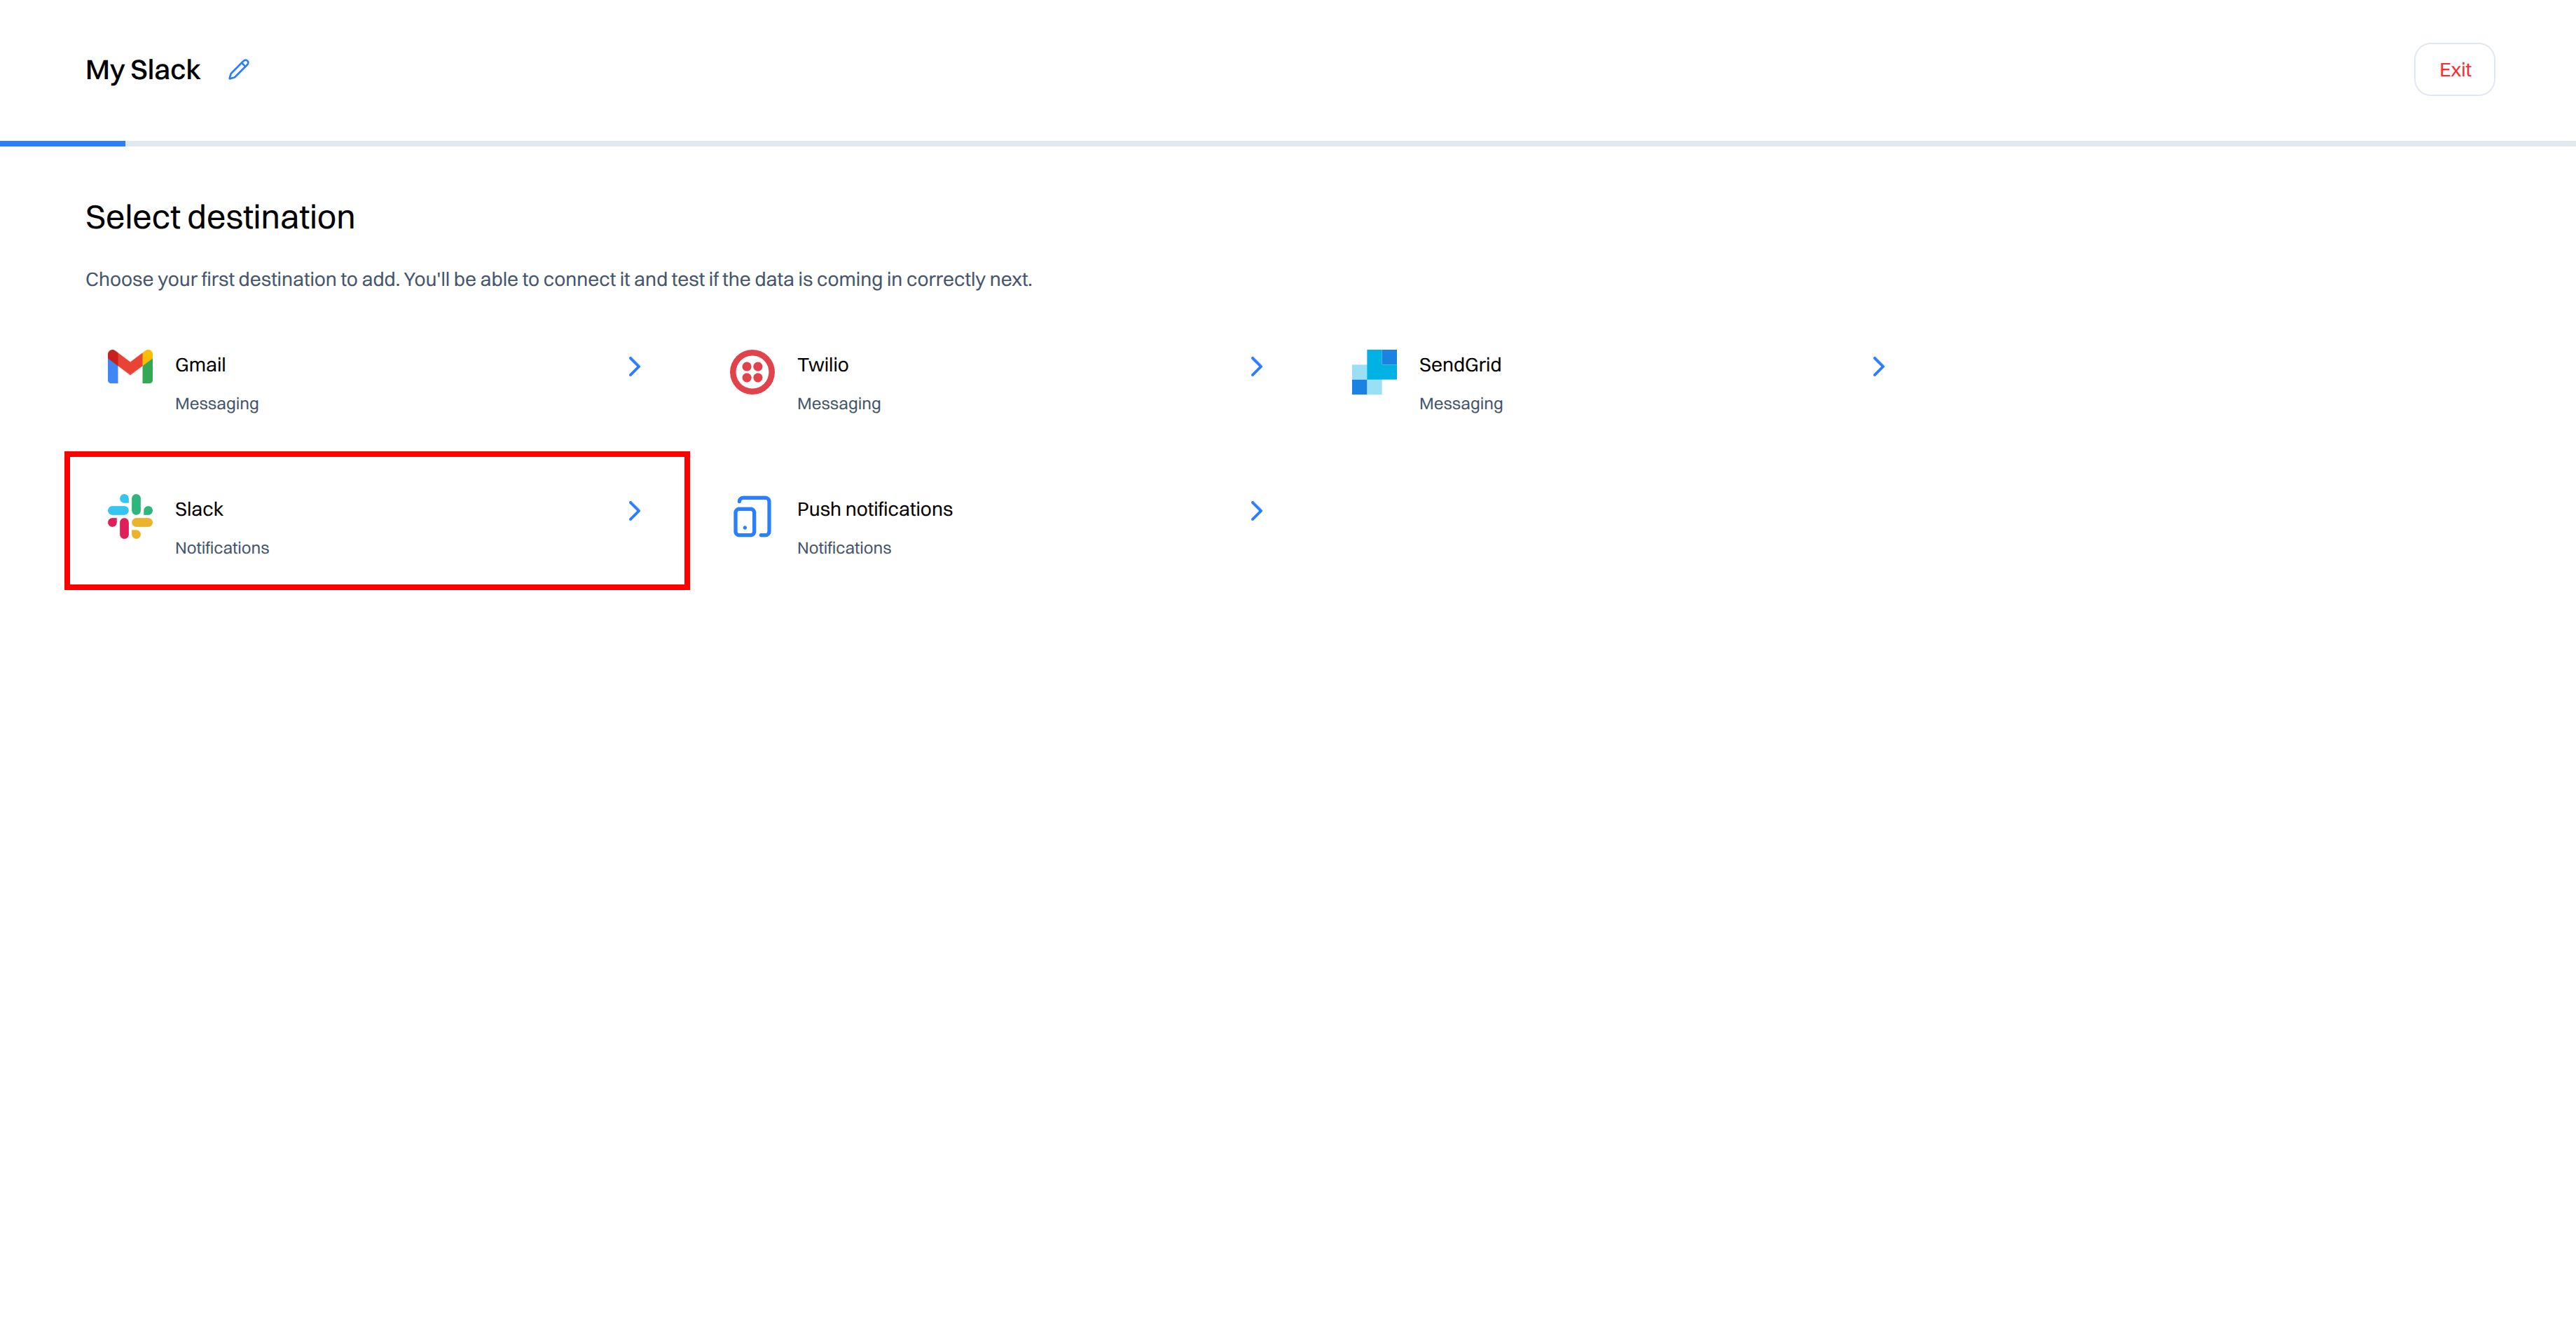Click the Slack logo icon
This screenshot has width=2576, height=1328.
pos(130,516)
